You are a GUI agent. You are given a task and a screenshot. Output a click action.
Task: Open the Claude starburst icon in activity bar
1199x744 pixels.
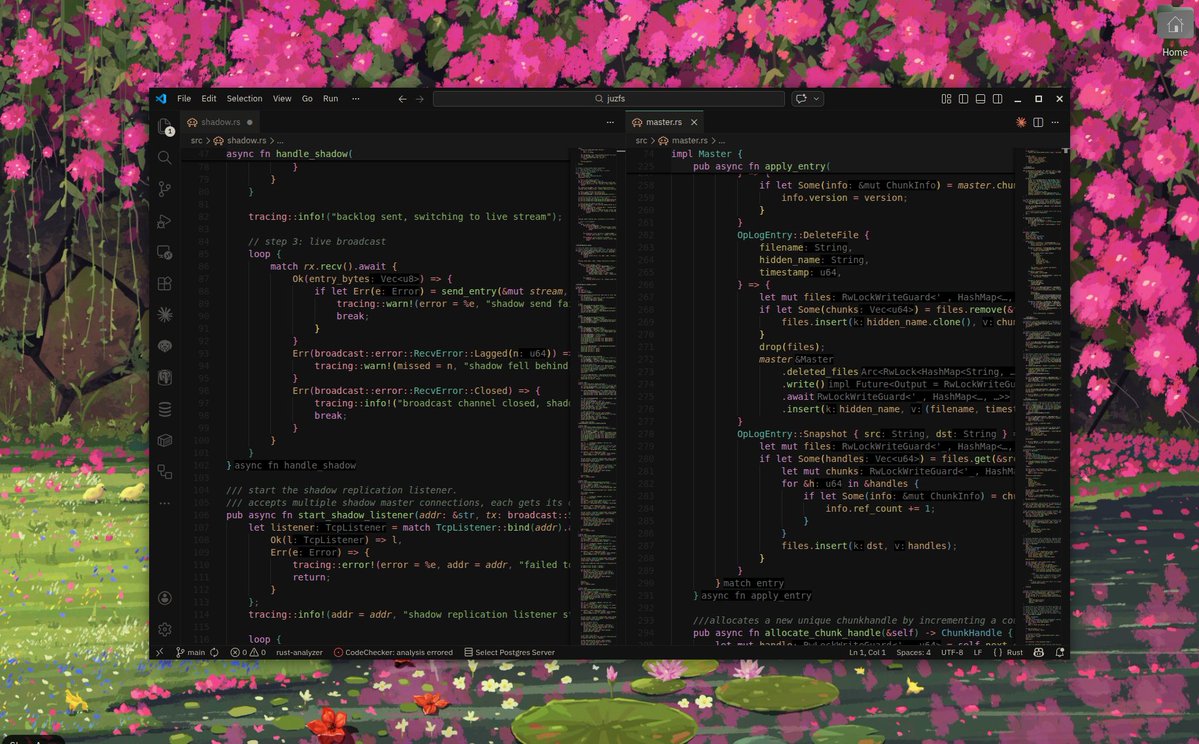pos(164,314)
